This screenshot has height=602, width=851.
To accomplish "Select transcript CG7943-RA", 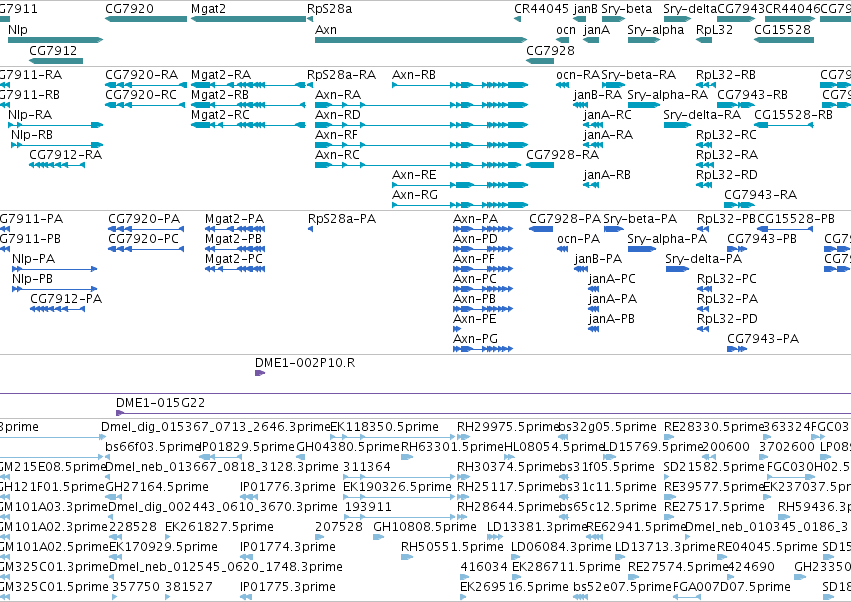I will 760,195.
